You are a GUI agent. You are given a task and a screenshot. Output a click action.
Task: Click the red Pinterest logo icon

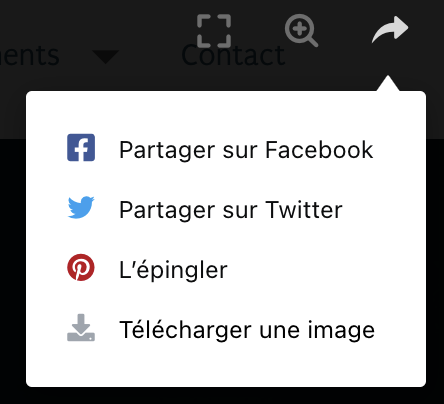coord(81,267)
